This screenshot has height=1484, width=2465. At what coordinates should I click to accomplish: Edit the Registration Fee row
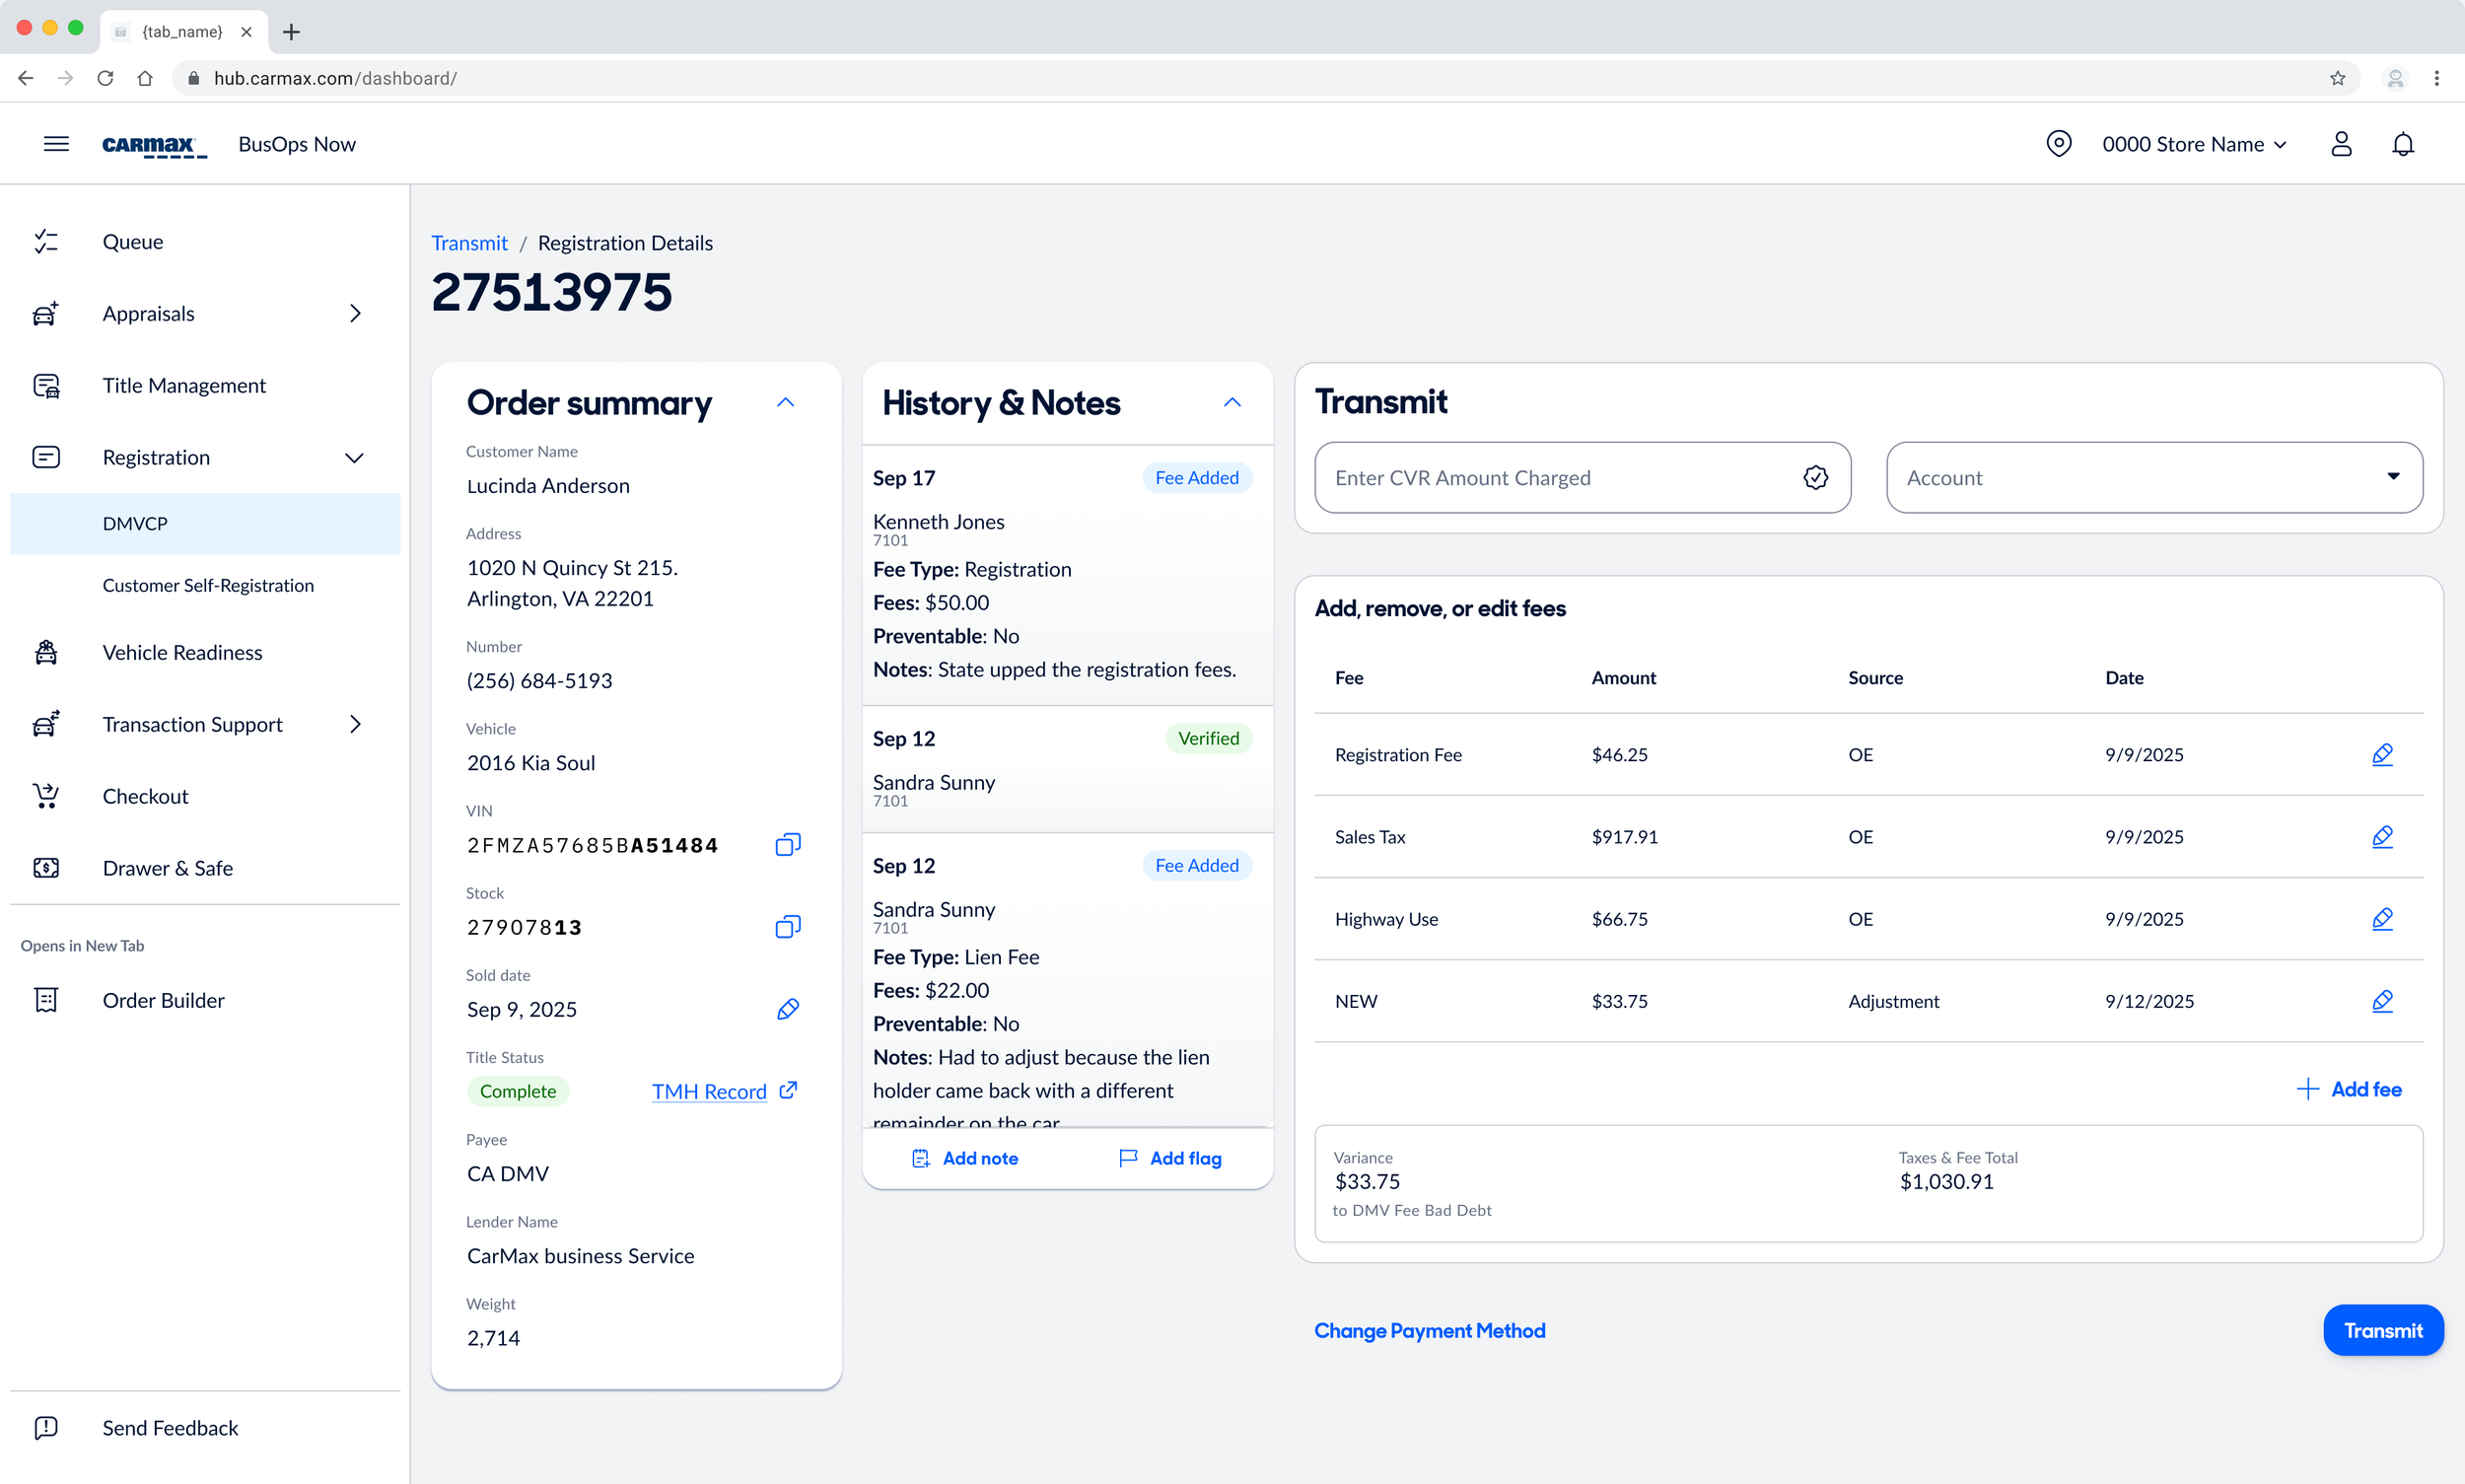tap(2381, 754)
